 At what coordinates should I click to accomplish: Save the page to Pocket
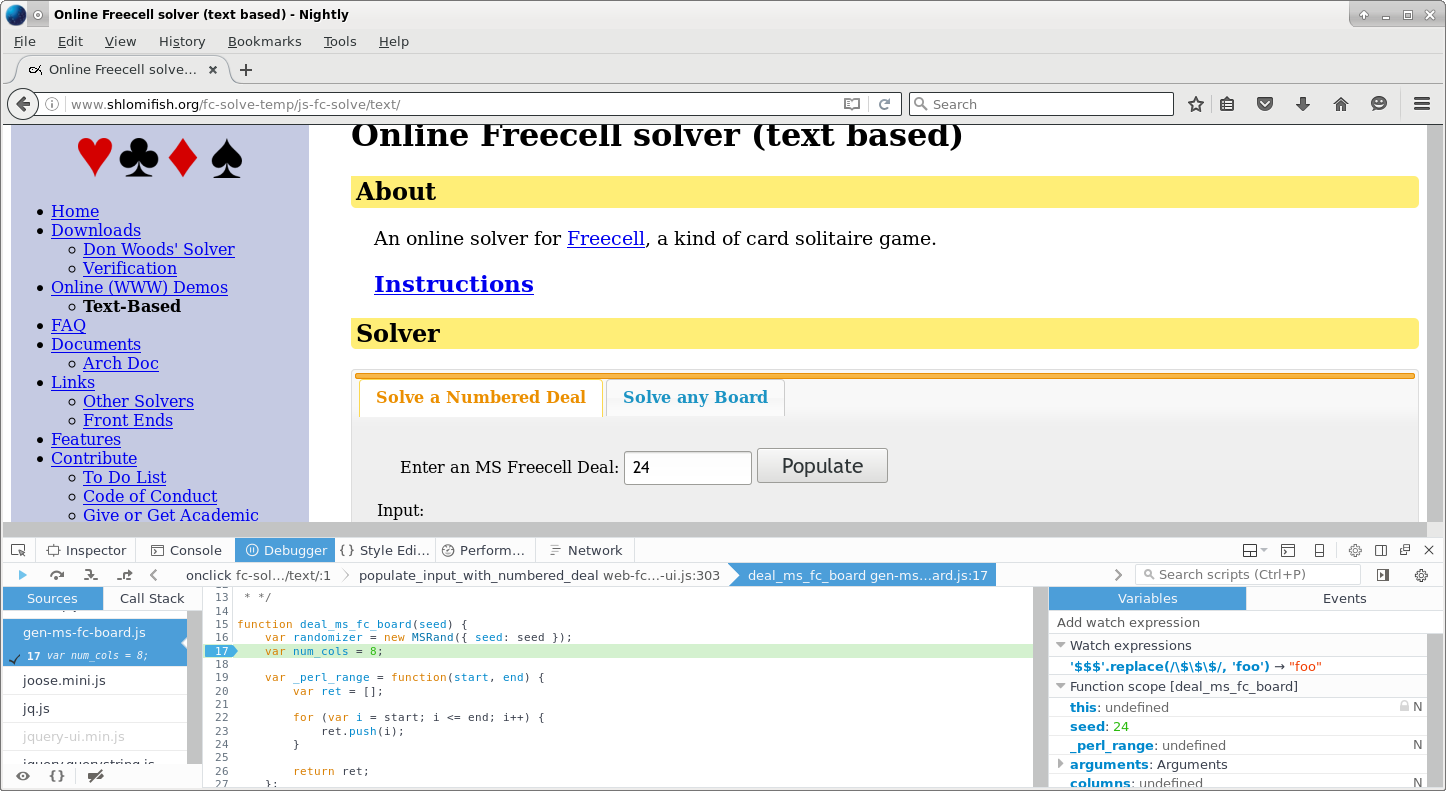1264,104
